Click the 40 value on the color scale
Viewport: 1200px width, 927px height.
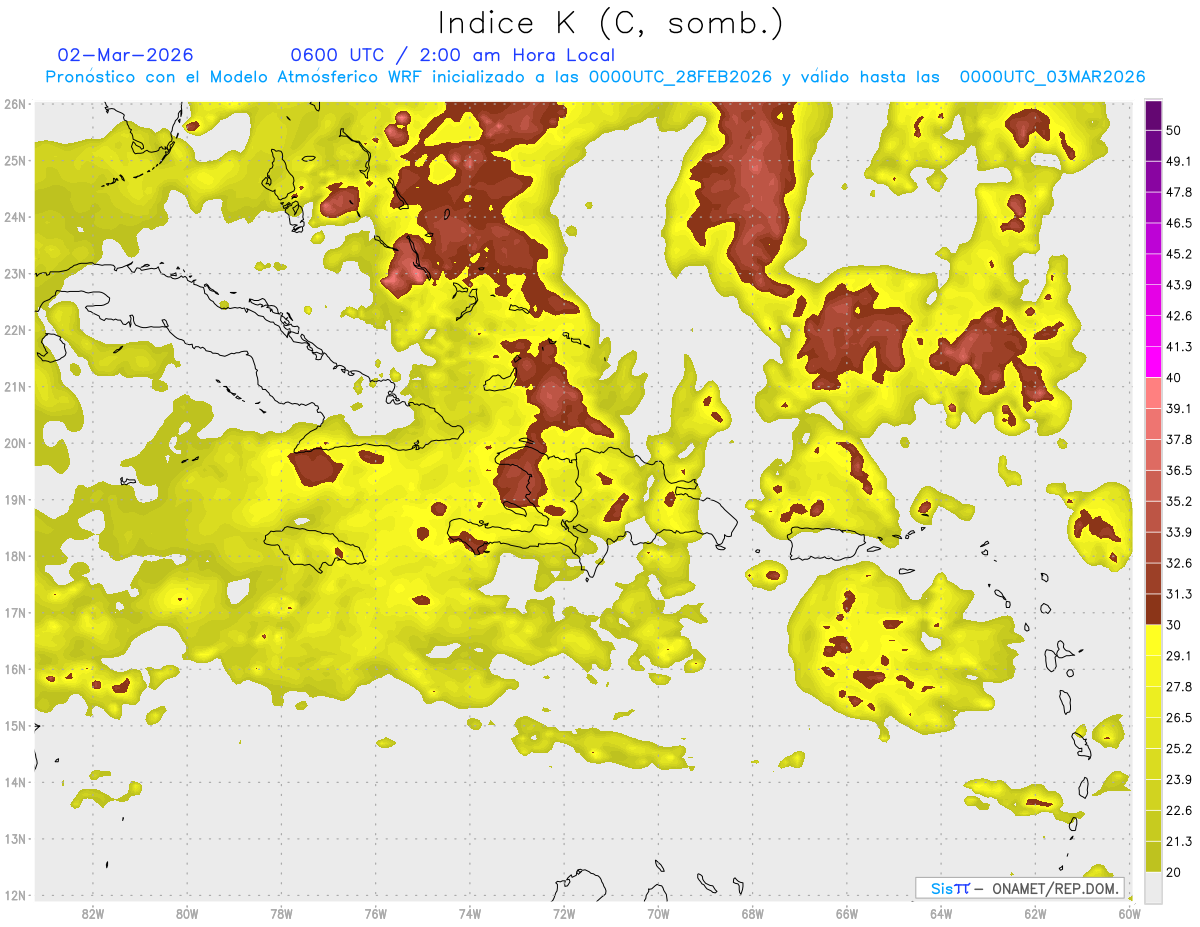1174,378
